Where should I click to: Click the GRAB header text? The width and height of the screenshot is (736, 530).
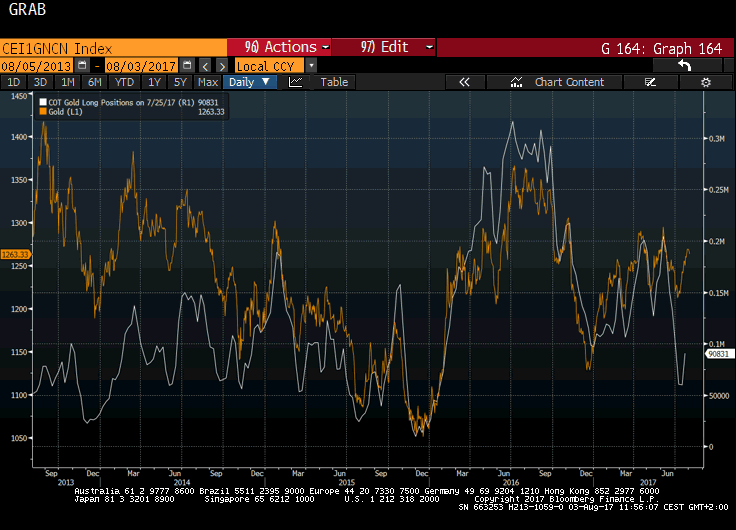[x=27, y=9]
